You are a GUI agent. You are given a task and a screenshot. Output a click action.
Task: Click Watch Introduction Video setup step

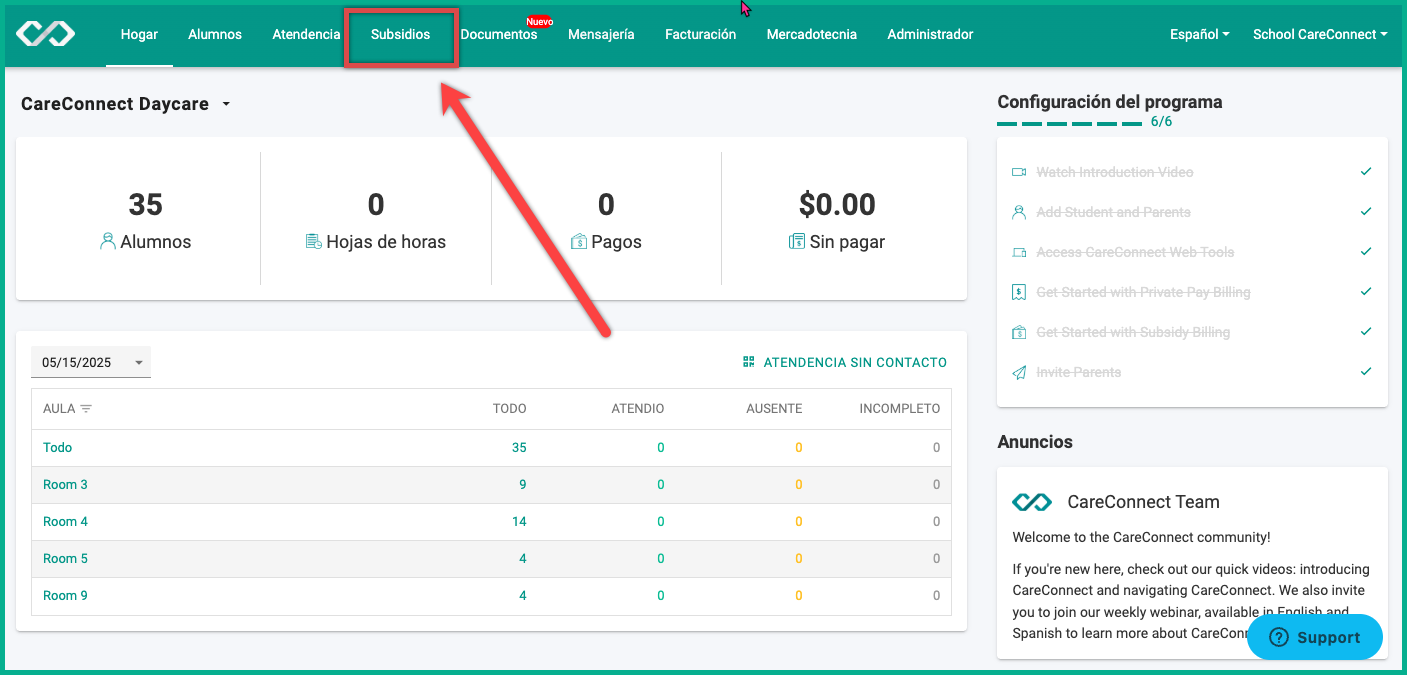pyautogui.click(x=1115, y=172)
